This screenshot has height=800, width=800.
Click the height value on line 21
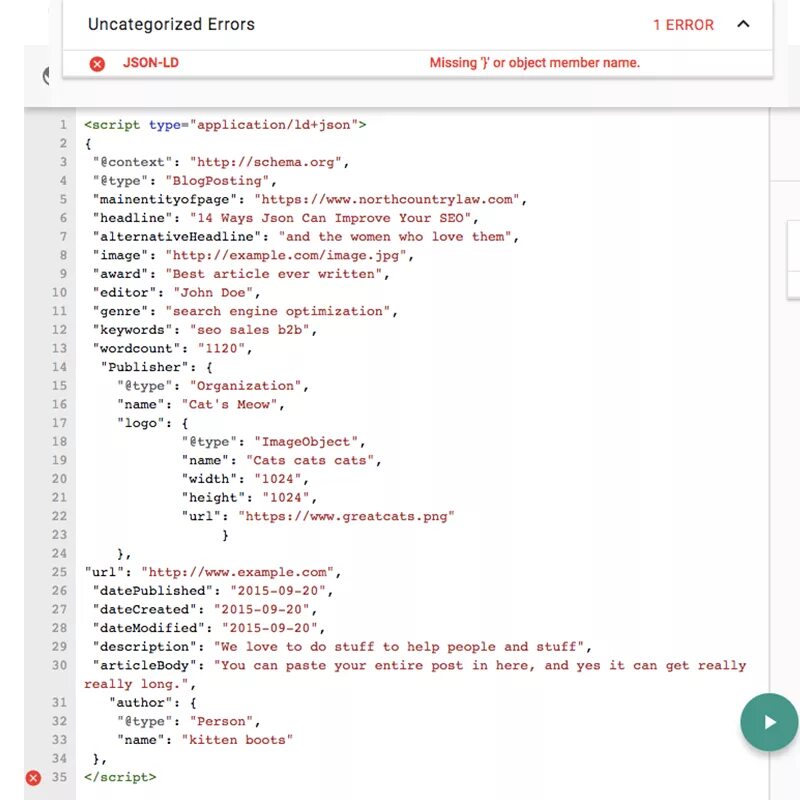(x=286, y=497)
